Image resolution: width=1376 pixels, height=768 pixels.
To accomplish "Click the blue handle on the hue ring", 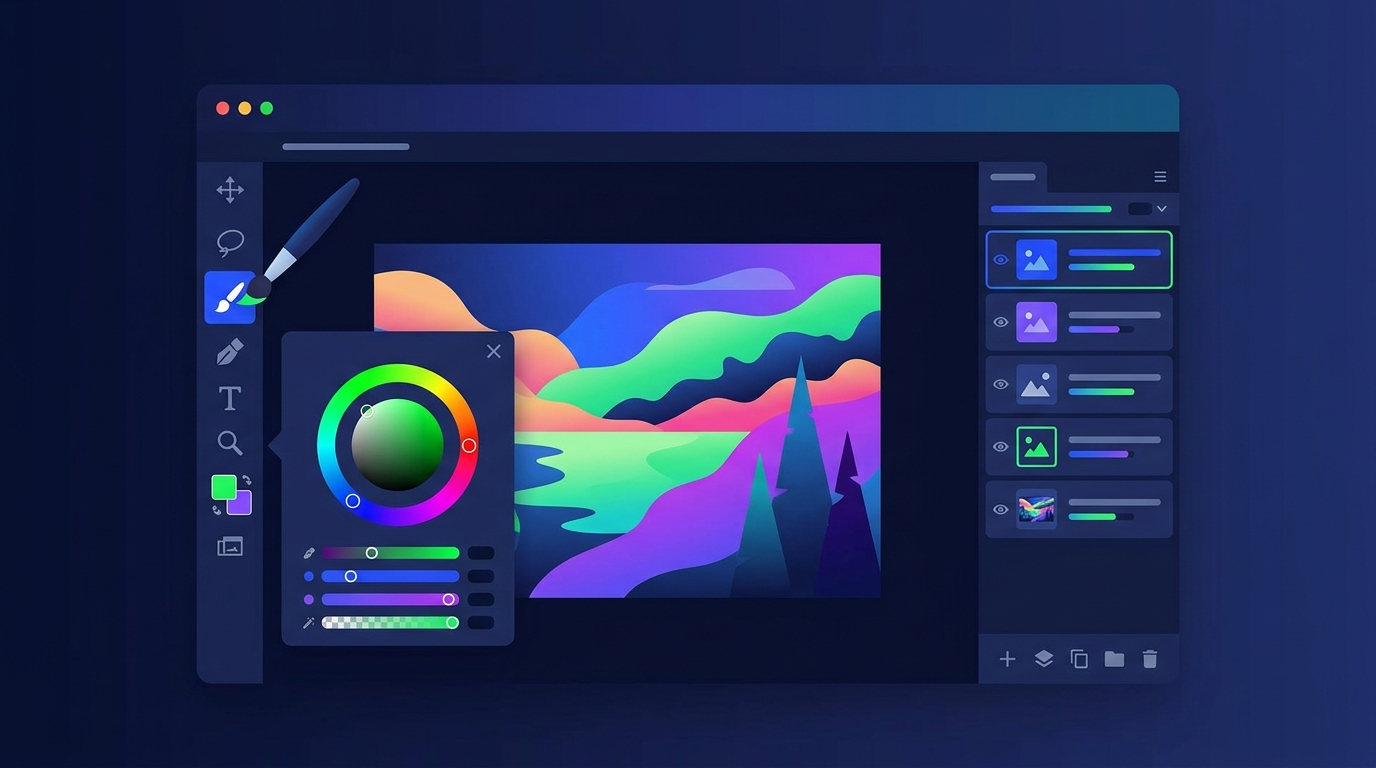I will [353, 501].
